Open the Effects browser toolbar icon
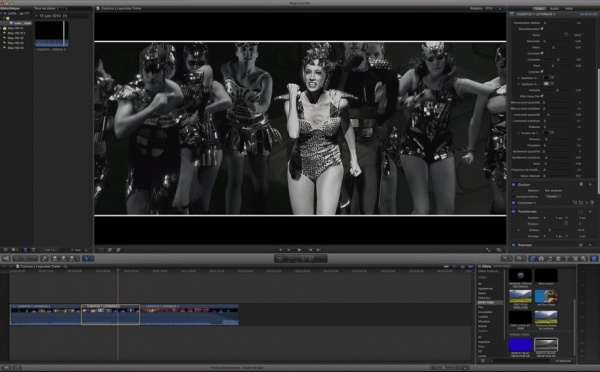Viewport: 600px width, 372px height. point(533,259)
